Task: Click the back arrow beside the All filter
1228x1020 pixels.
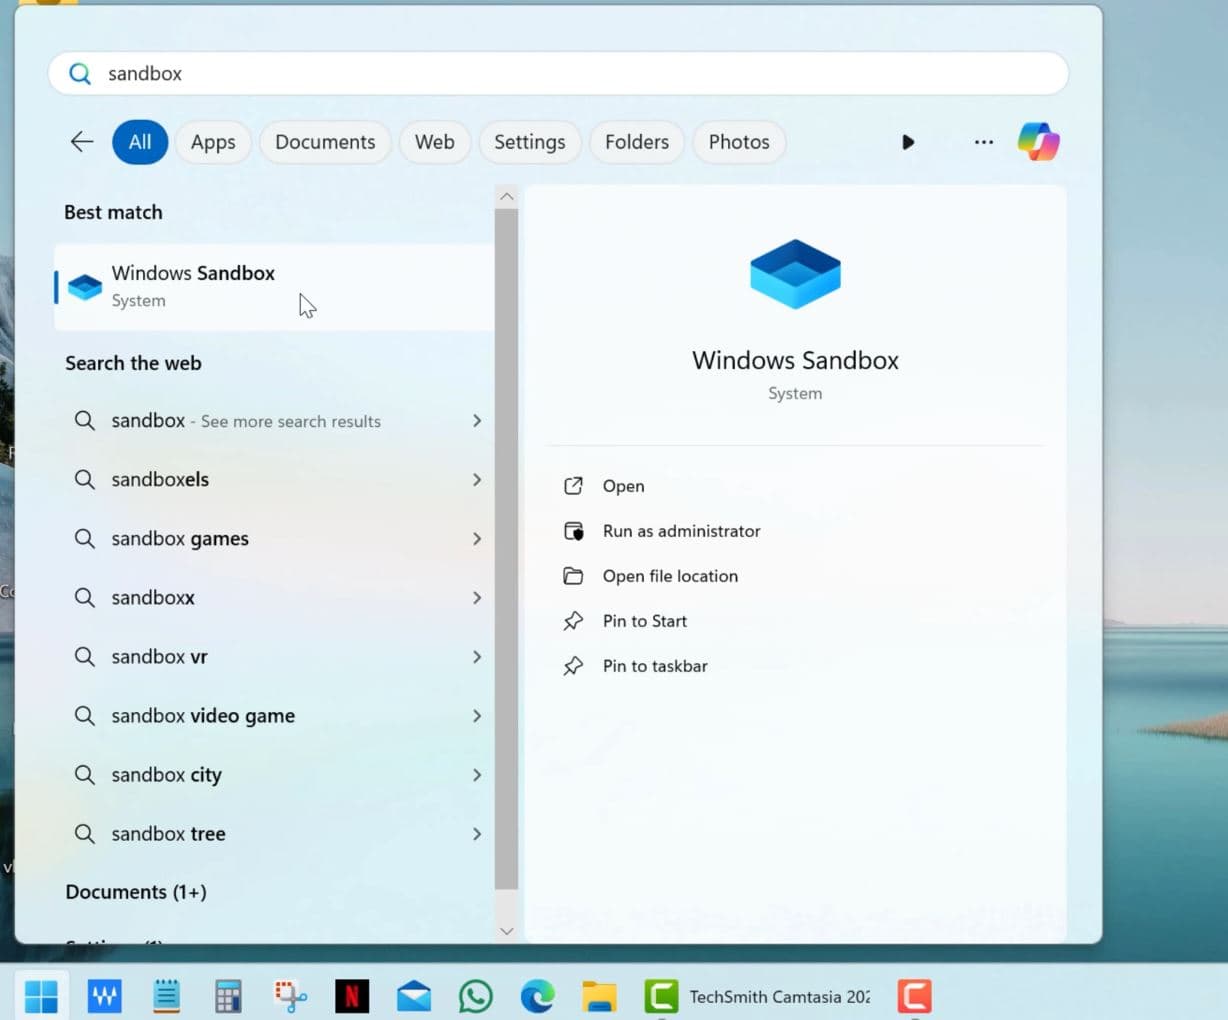Action: pos(82,142)
